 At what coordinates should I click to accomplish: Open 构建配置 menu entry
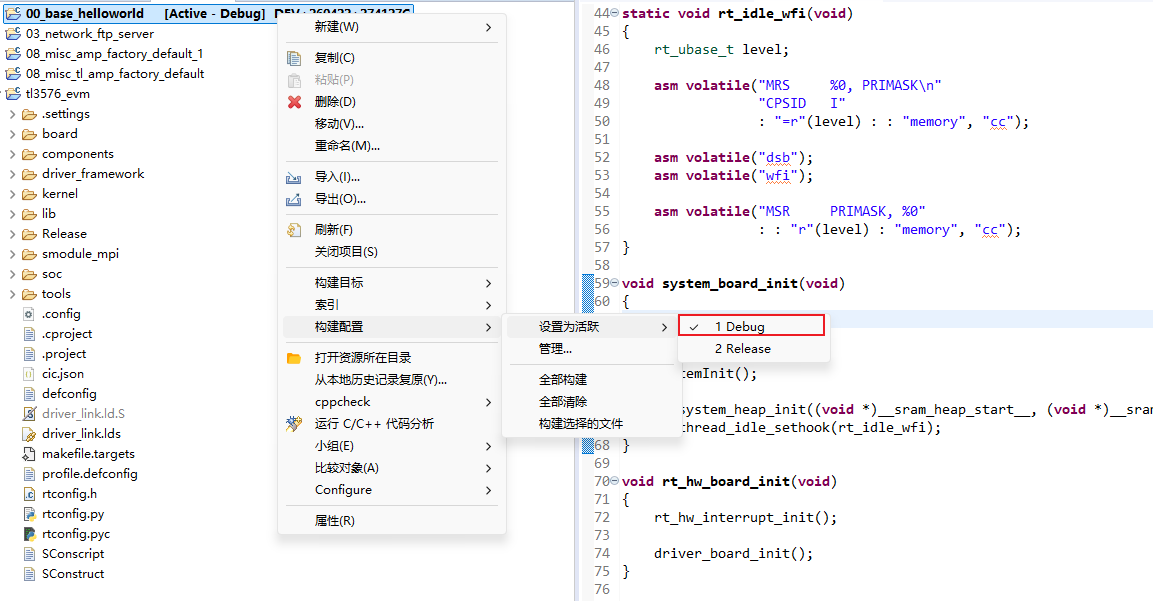click(392, 327)
